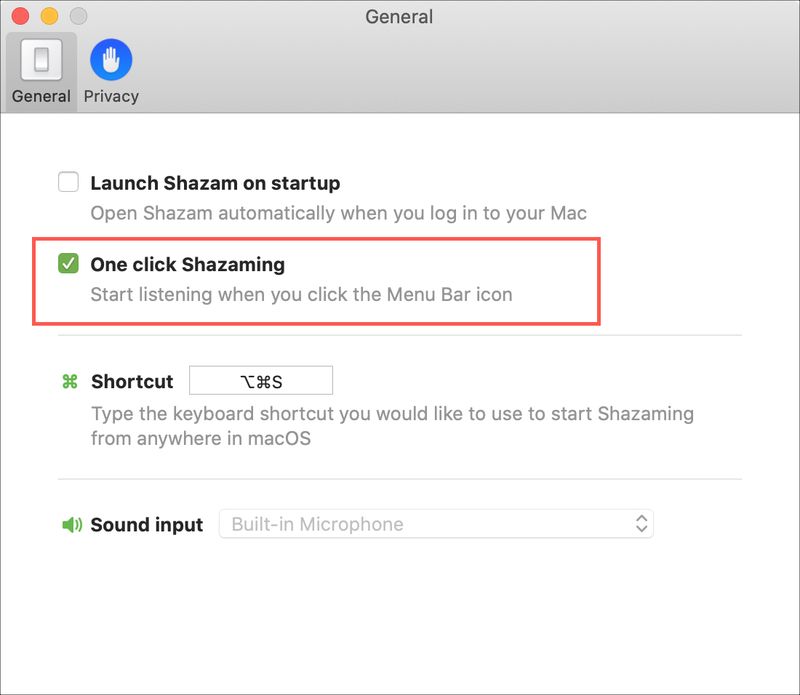Select the 'General' tab label
This screenshot has width=800, height=695.
click(x=41, y=96)
